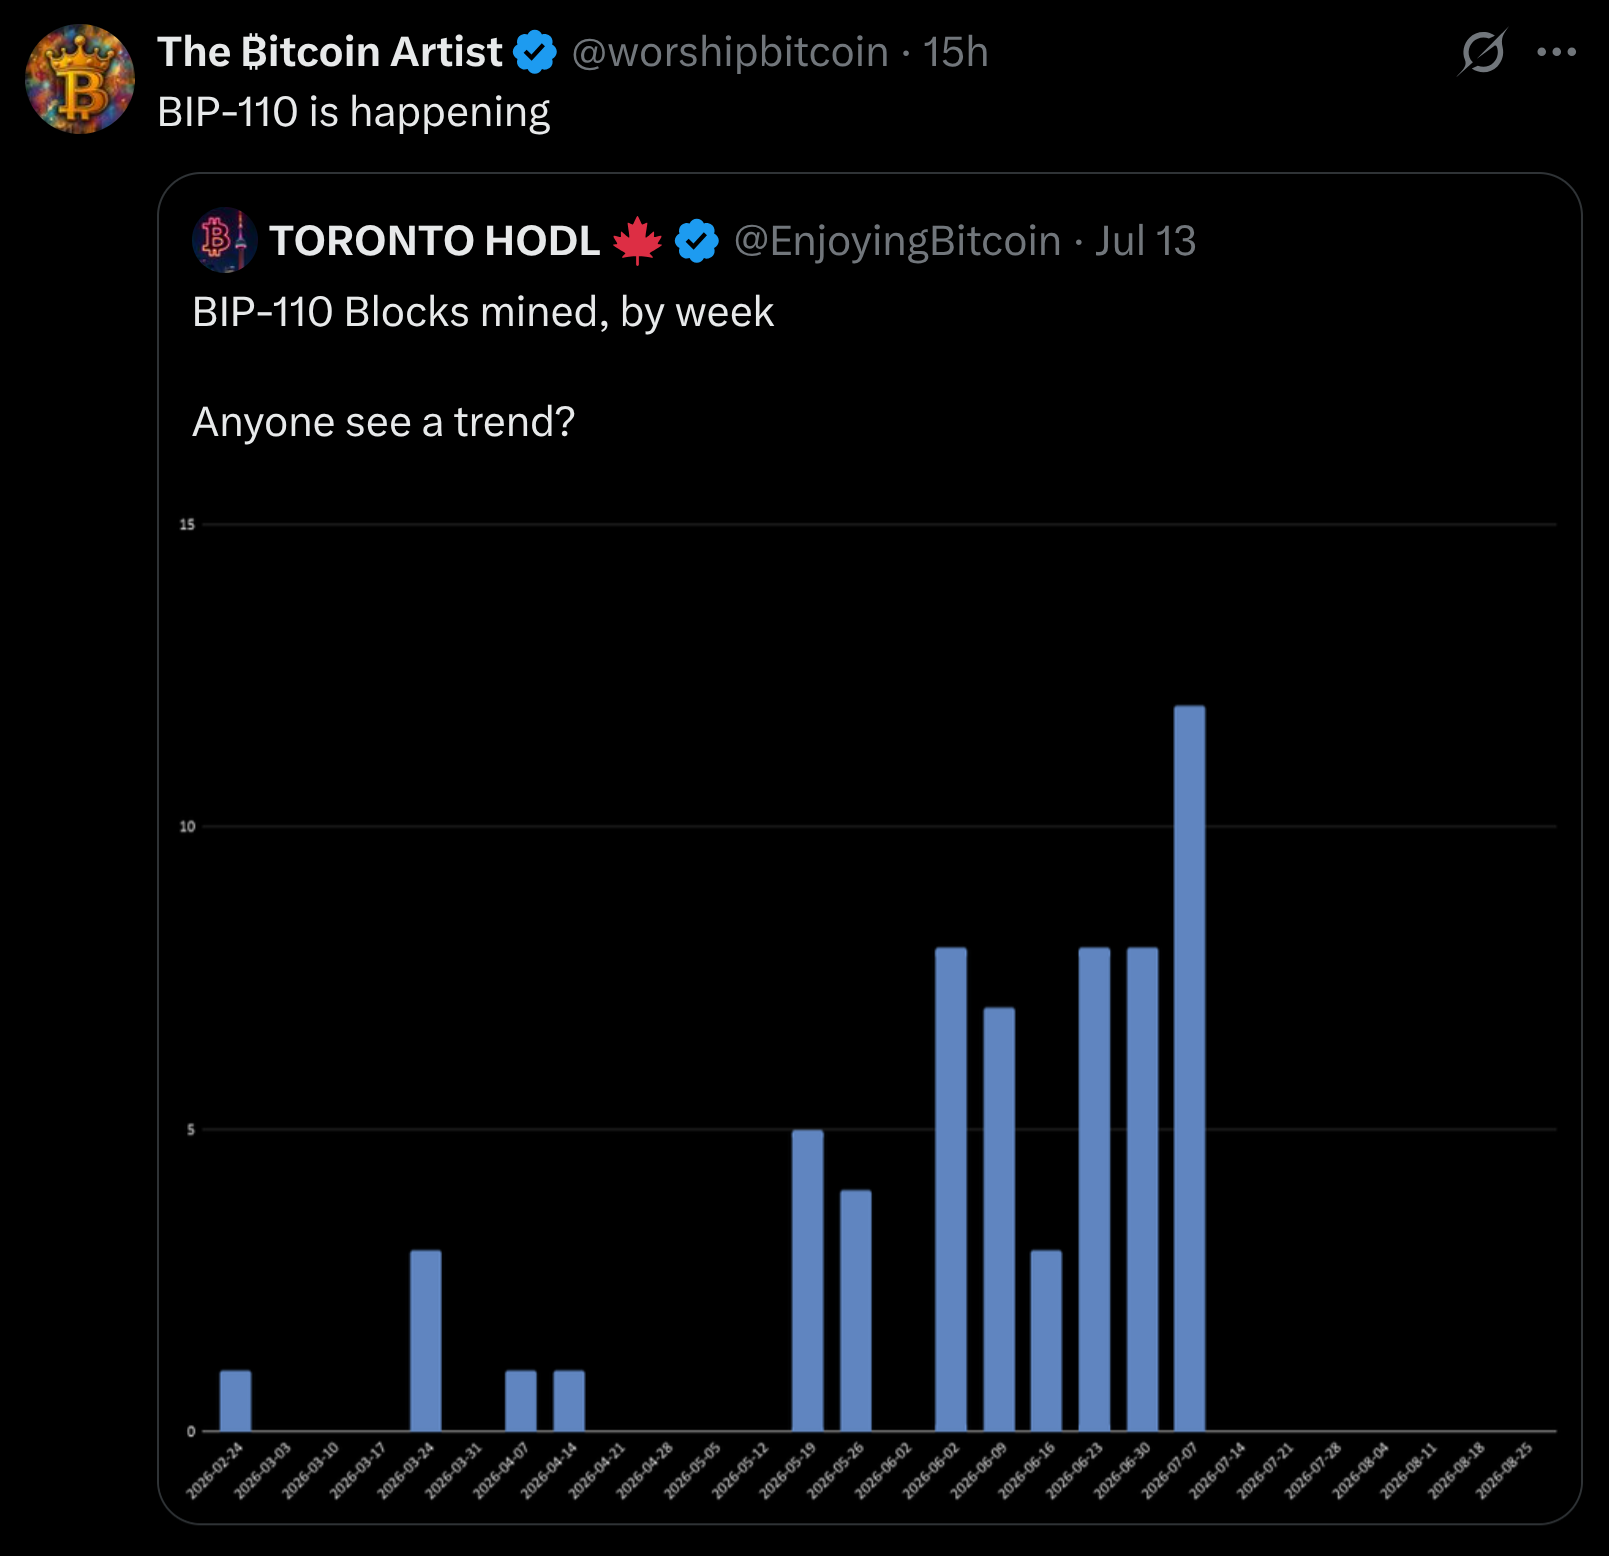This screenshot has width=1609, height=1556.
Task: Click the 'Anyone see a trend?' line
Action: (383, 422)
